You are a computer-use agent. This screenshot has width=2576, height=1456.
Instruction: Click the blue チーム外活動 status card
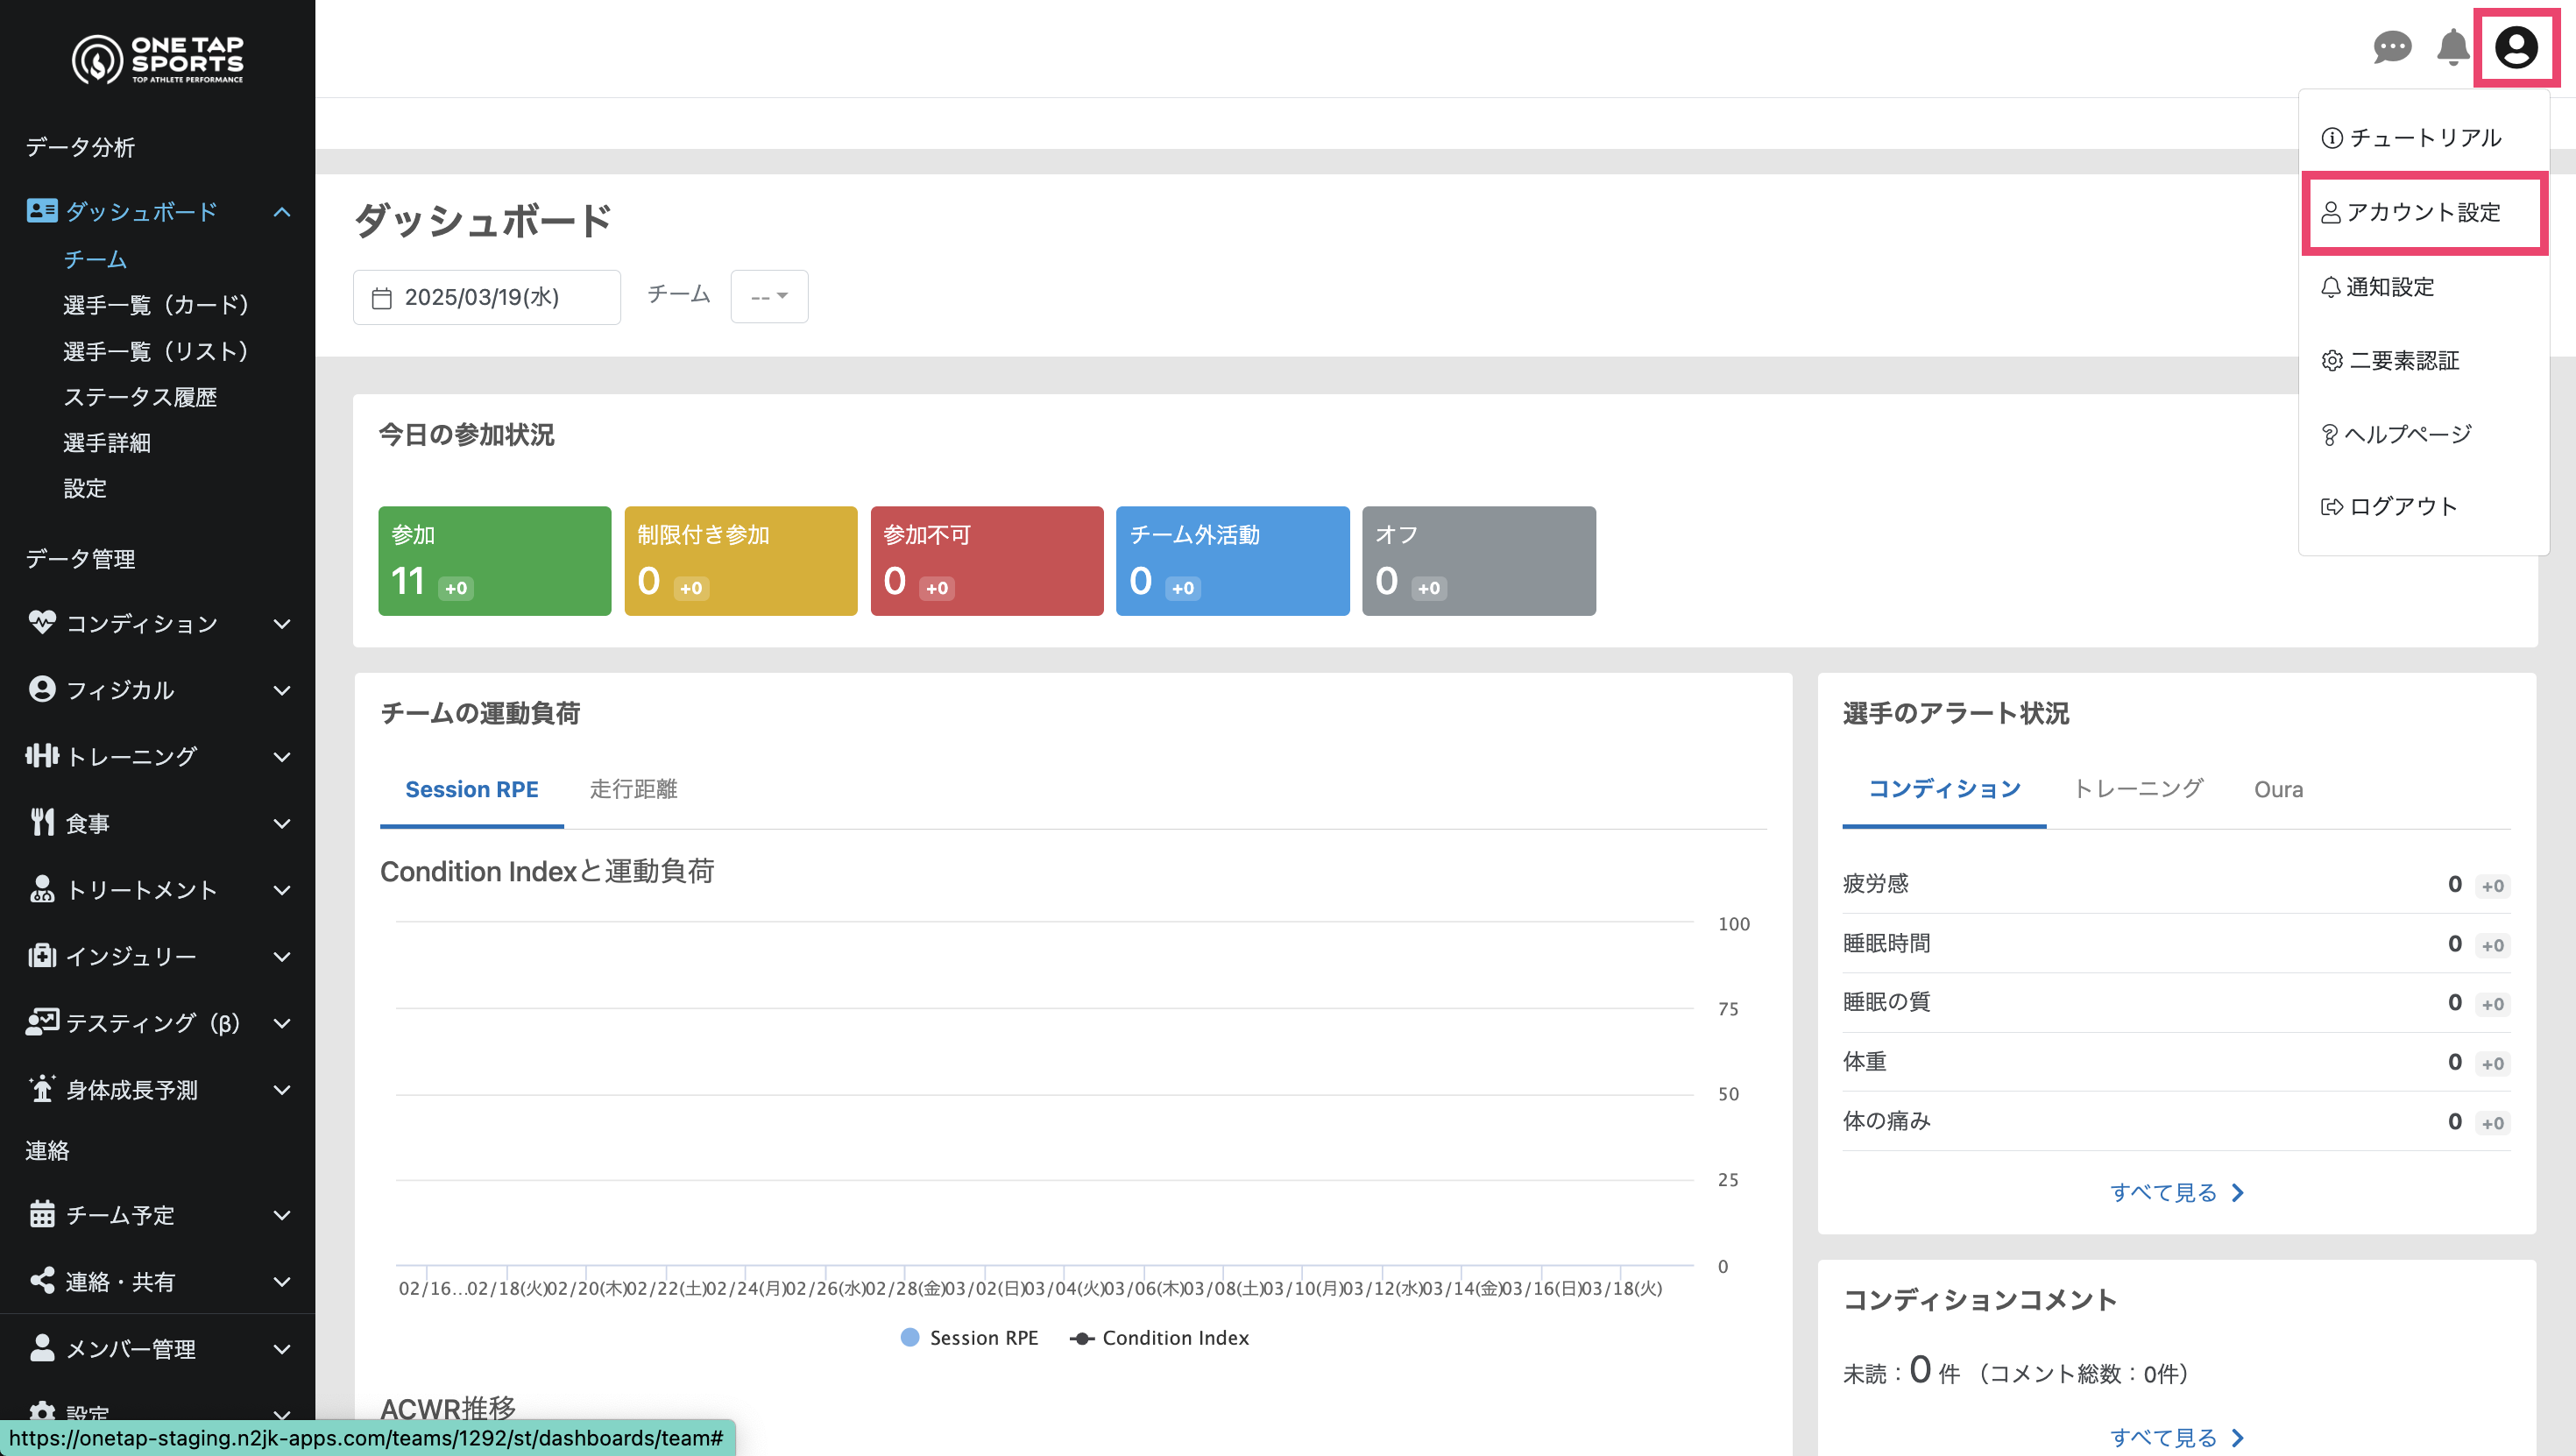pos(1232,561)
